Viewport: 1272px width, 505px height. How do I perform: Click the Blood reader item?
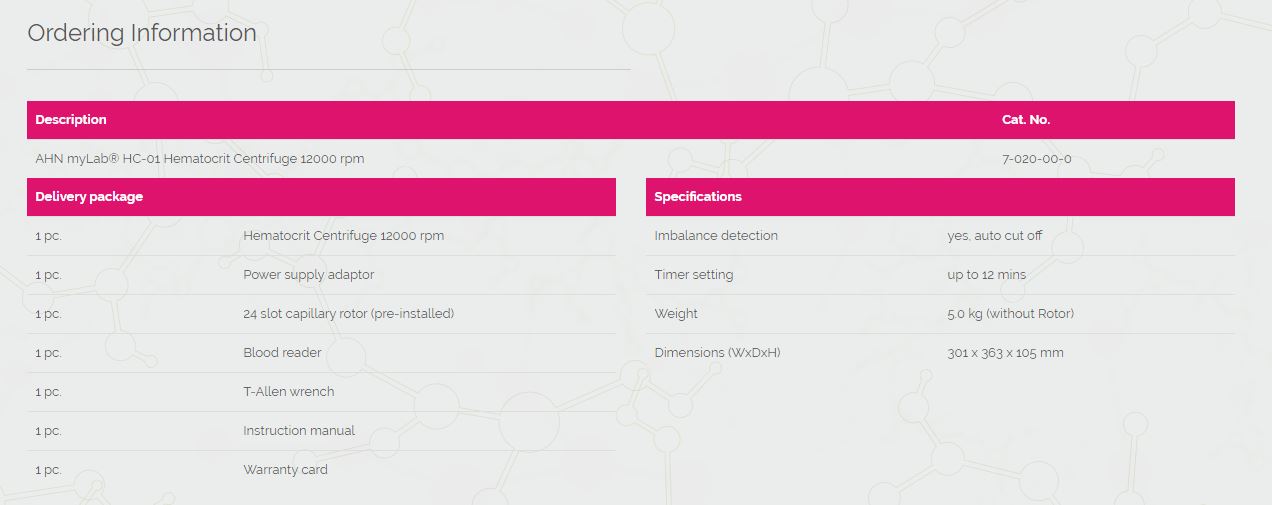[282, 353]
